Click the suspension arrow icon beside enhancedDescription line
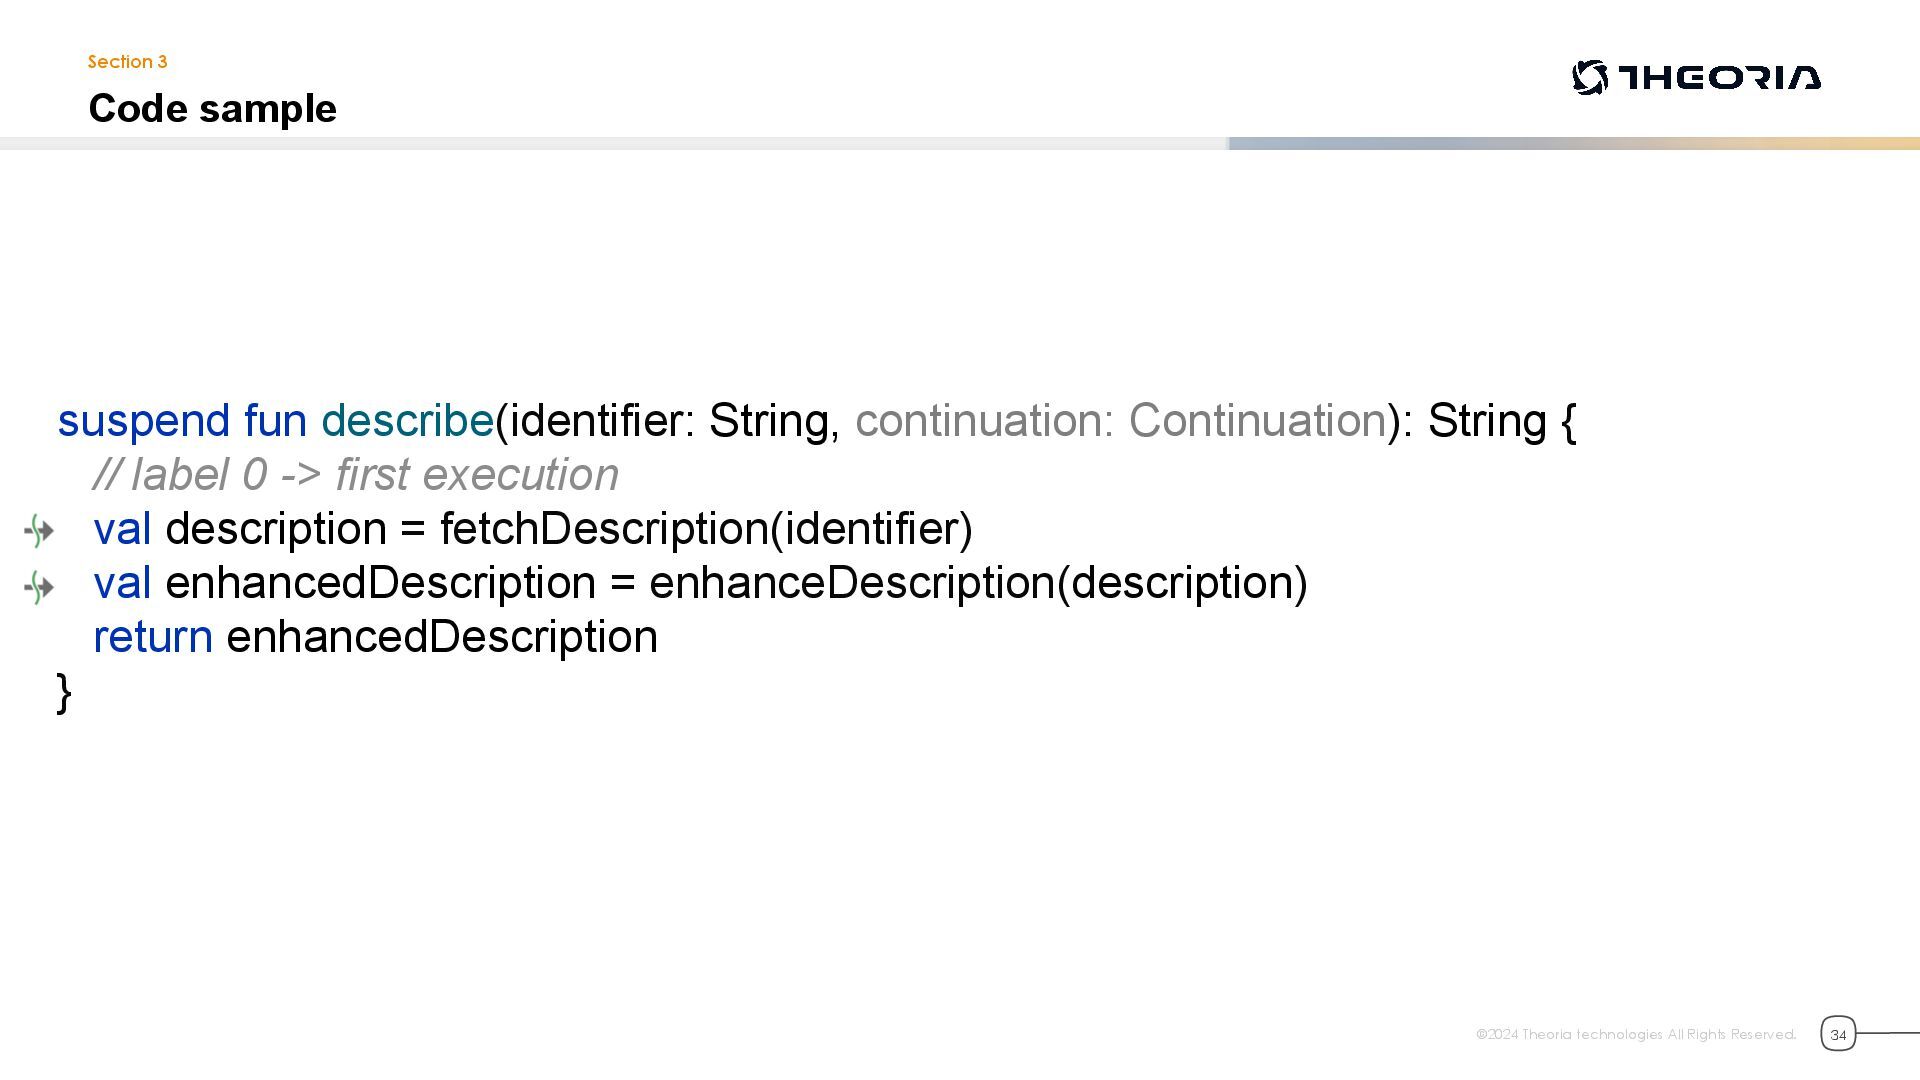 point(39,587)
